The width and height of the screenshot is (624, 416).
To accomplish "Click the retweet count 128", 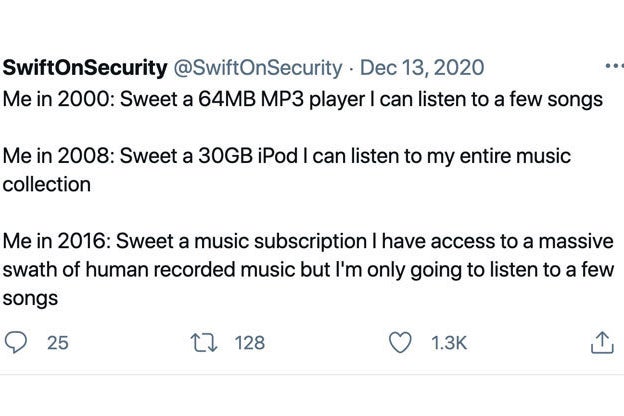I will click(250, 343).
